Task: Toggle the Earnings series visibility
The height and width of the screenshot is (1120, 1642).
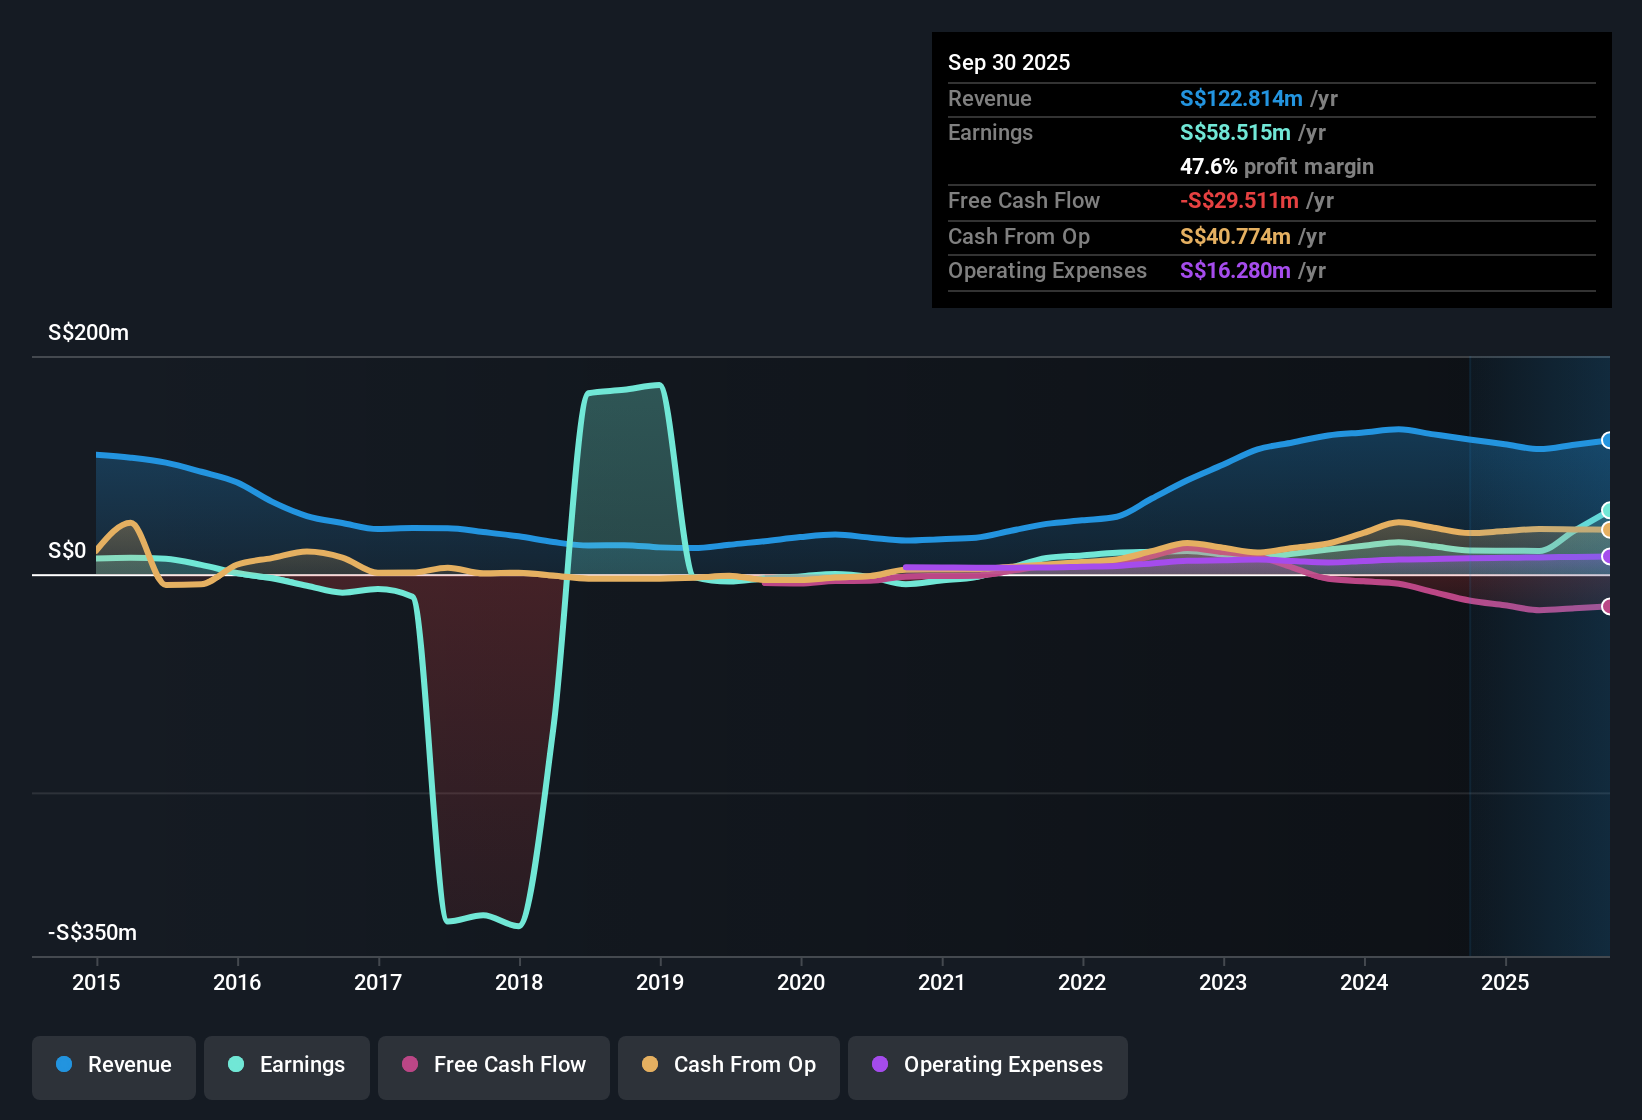Action: click(287, 1067)
